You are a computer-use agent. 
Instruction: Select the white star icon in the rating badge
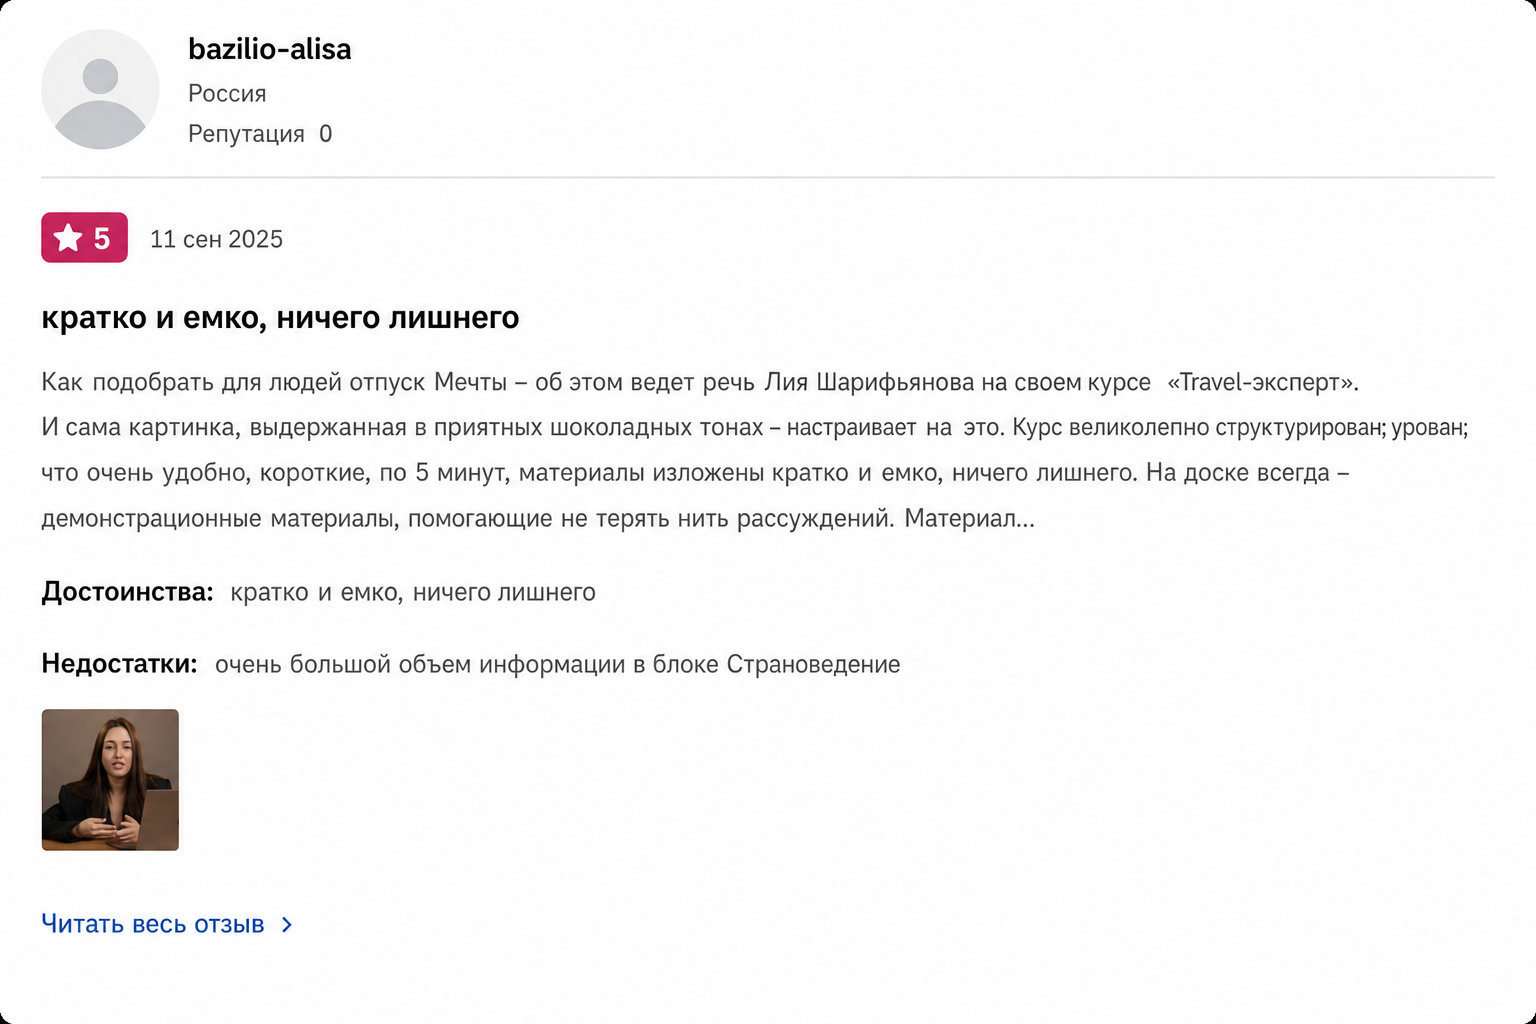click(68, 238)
